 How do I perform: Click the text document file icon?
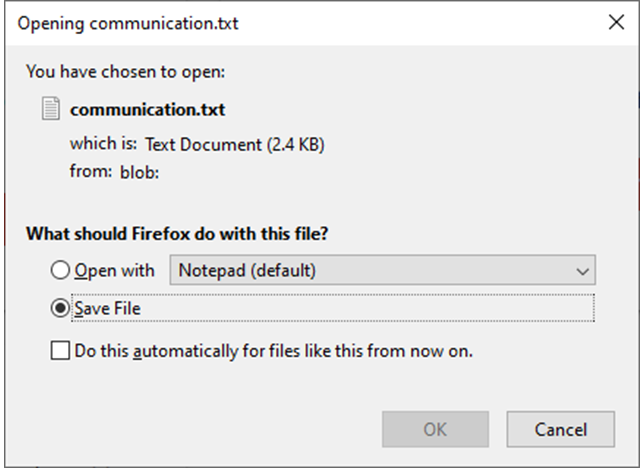click(x=50, y=109)
